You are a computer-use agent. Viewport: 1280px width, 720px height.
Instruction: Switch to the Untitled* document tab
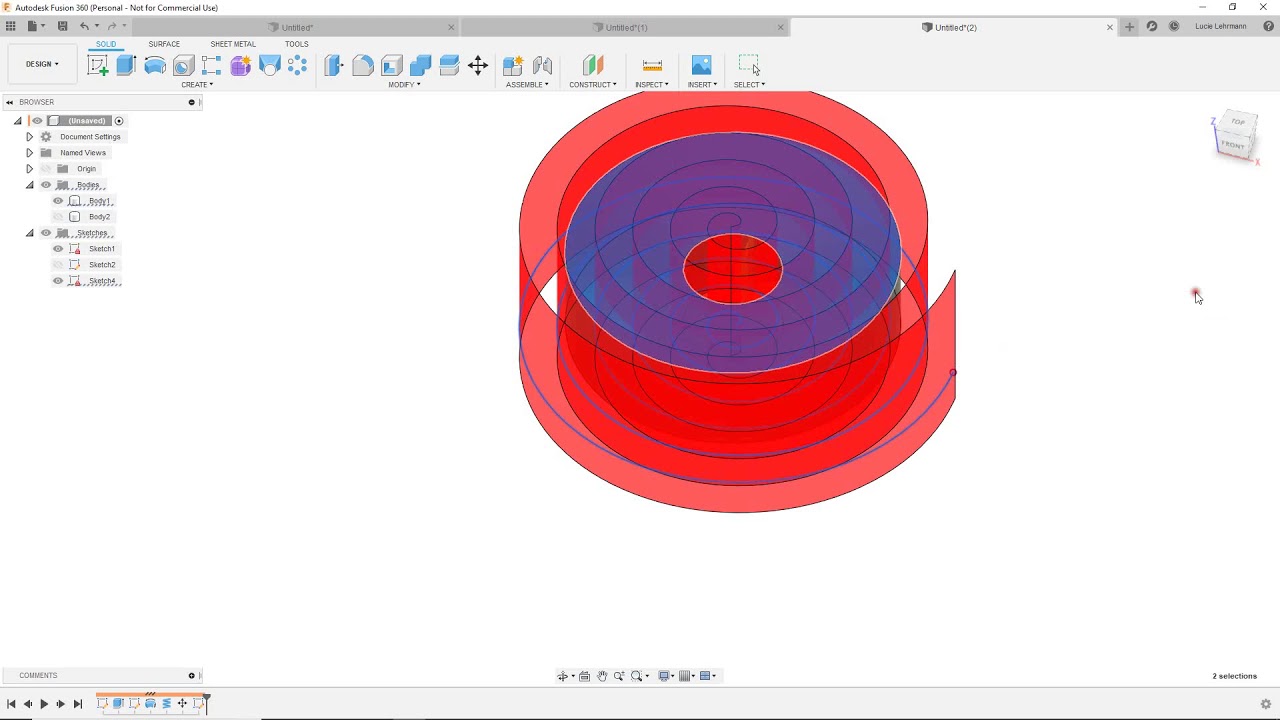[296, 27]
